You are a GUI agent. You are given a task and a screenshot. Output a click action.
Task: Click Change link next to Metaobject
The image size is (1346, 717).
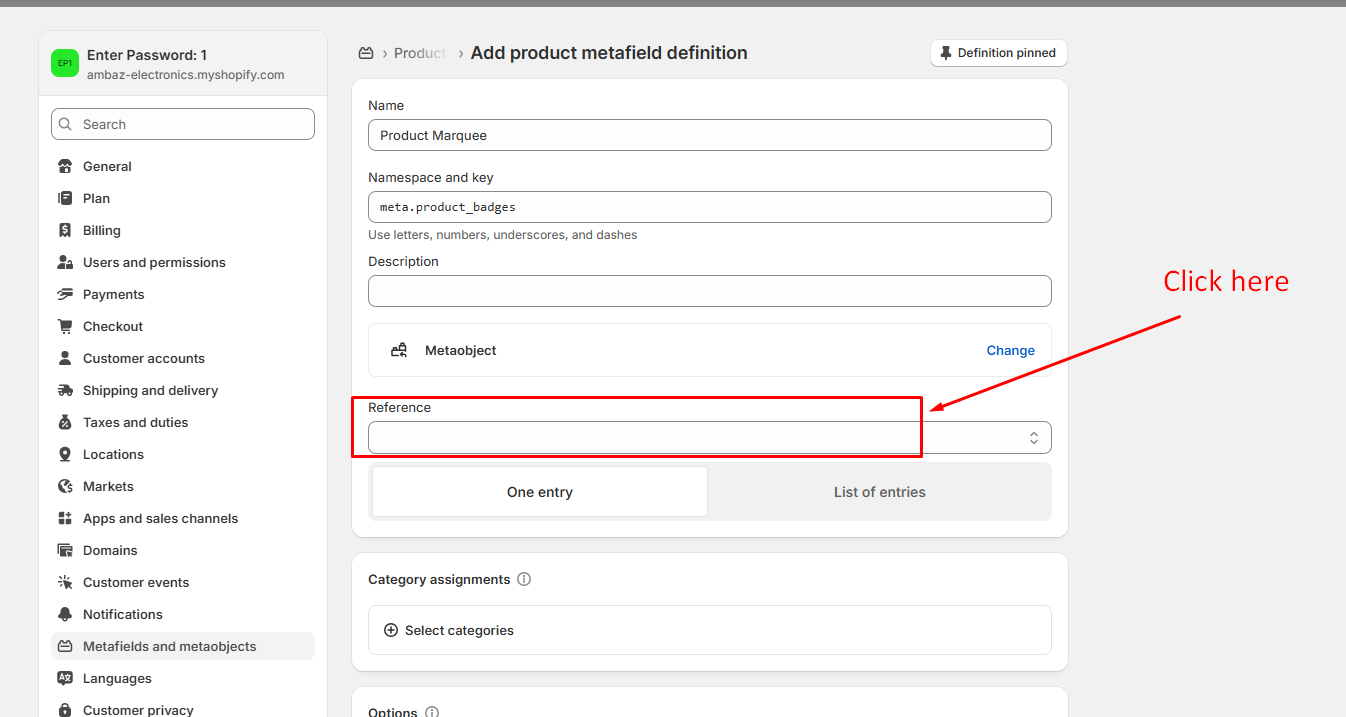pyautogui.click(x=1010, y=351)
